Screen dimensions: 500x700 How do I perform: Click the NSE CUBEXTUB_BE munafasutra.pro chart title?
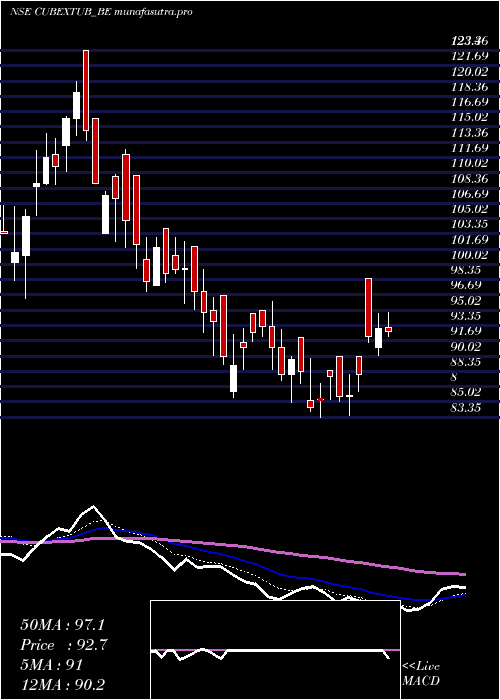[x=101, y=12]
